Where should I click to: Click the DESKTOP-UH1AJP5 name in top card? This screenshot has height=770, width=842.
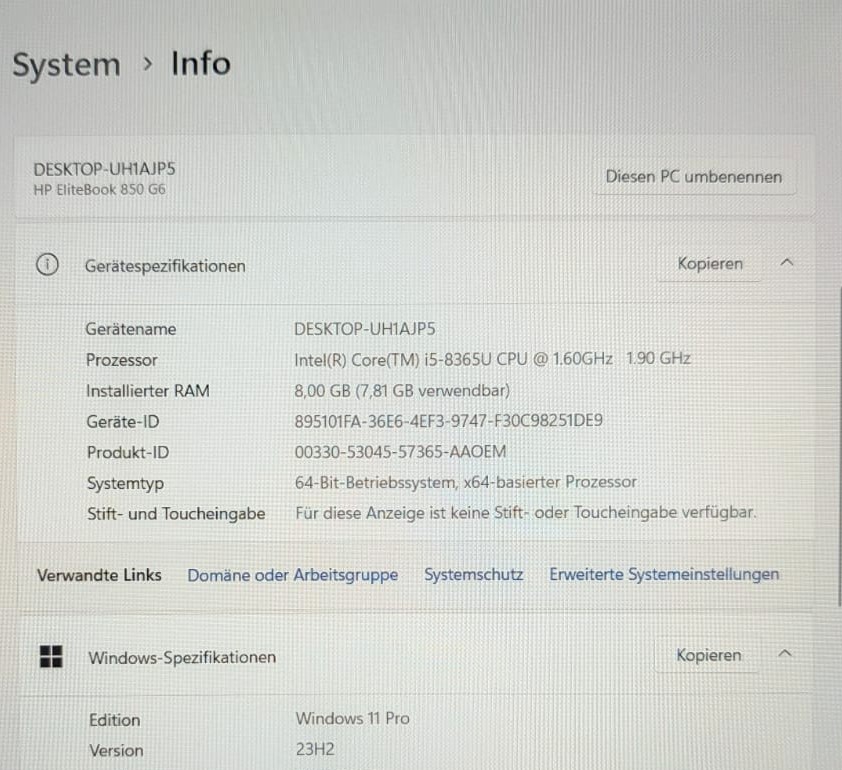(104, 169)
